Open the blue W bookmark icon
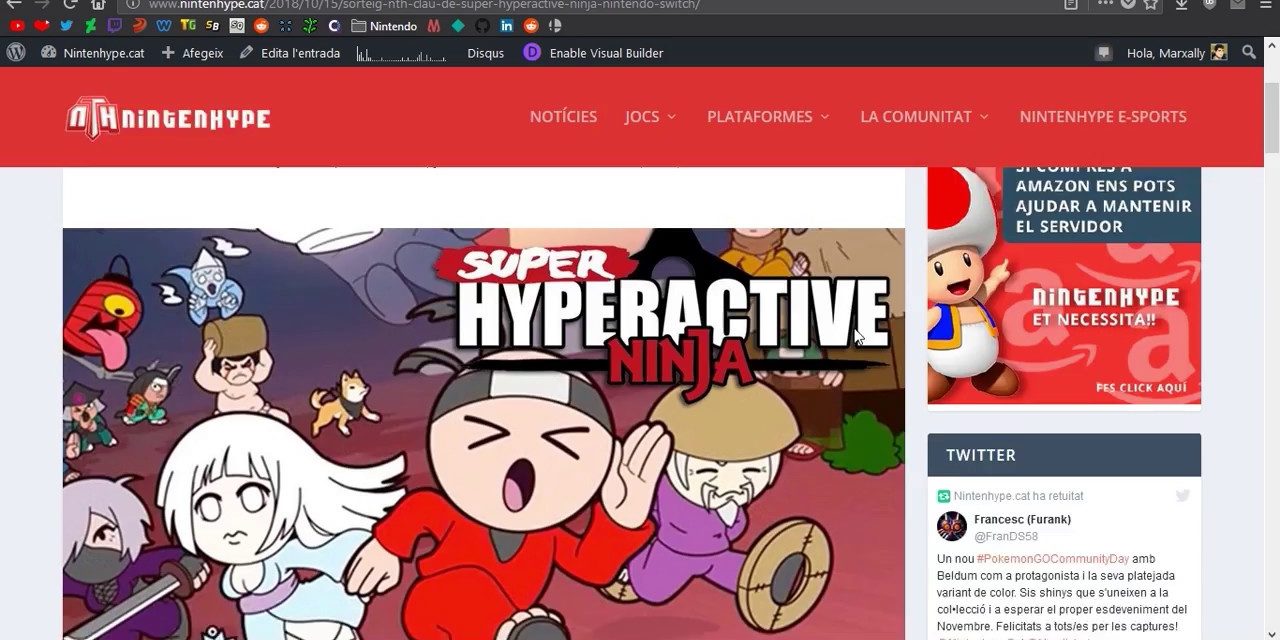Screen dimensions: 1280x640 pyautogui.click(x=164, y=26)
